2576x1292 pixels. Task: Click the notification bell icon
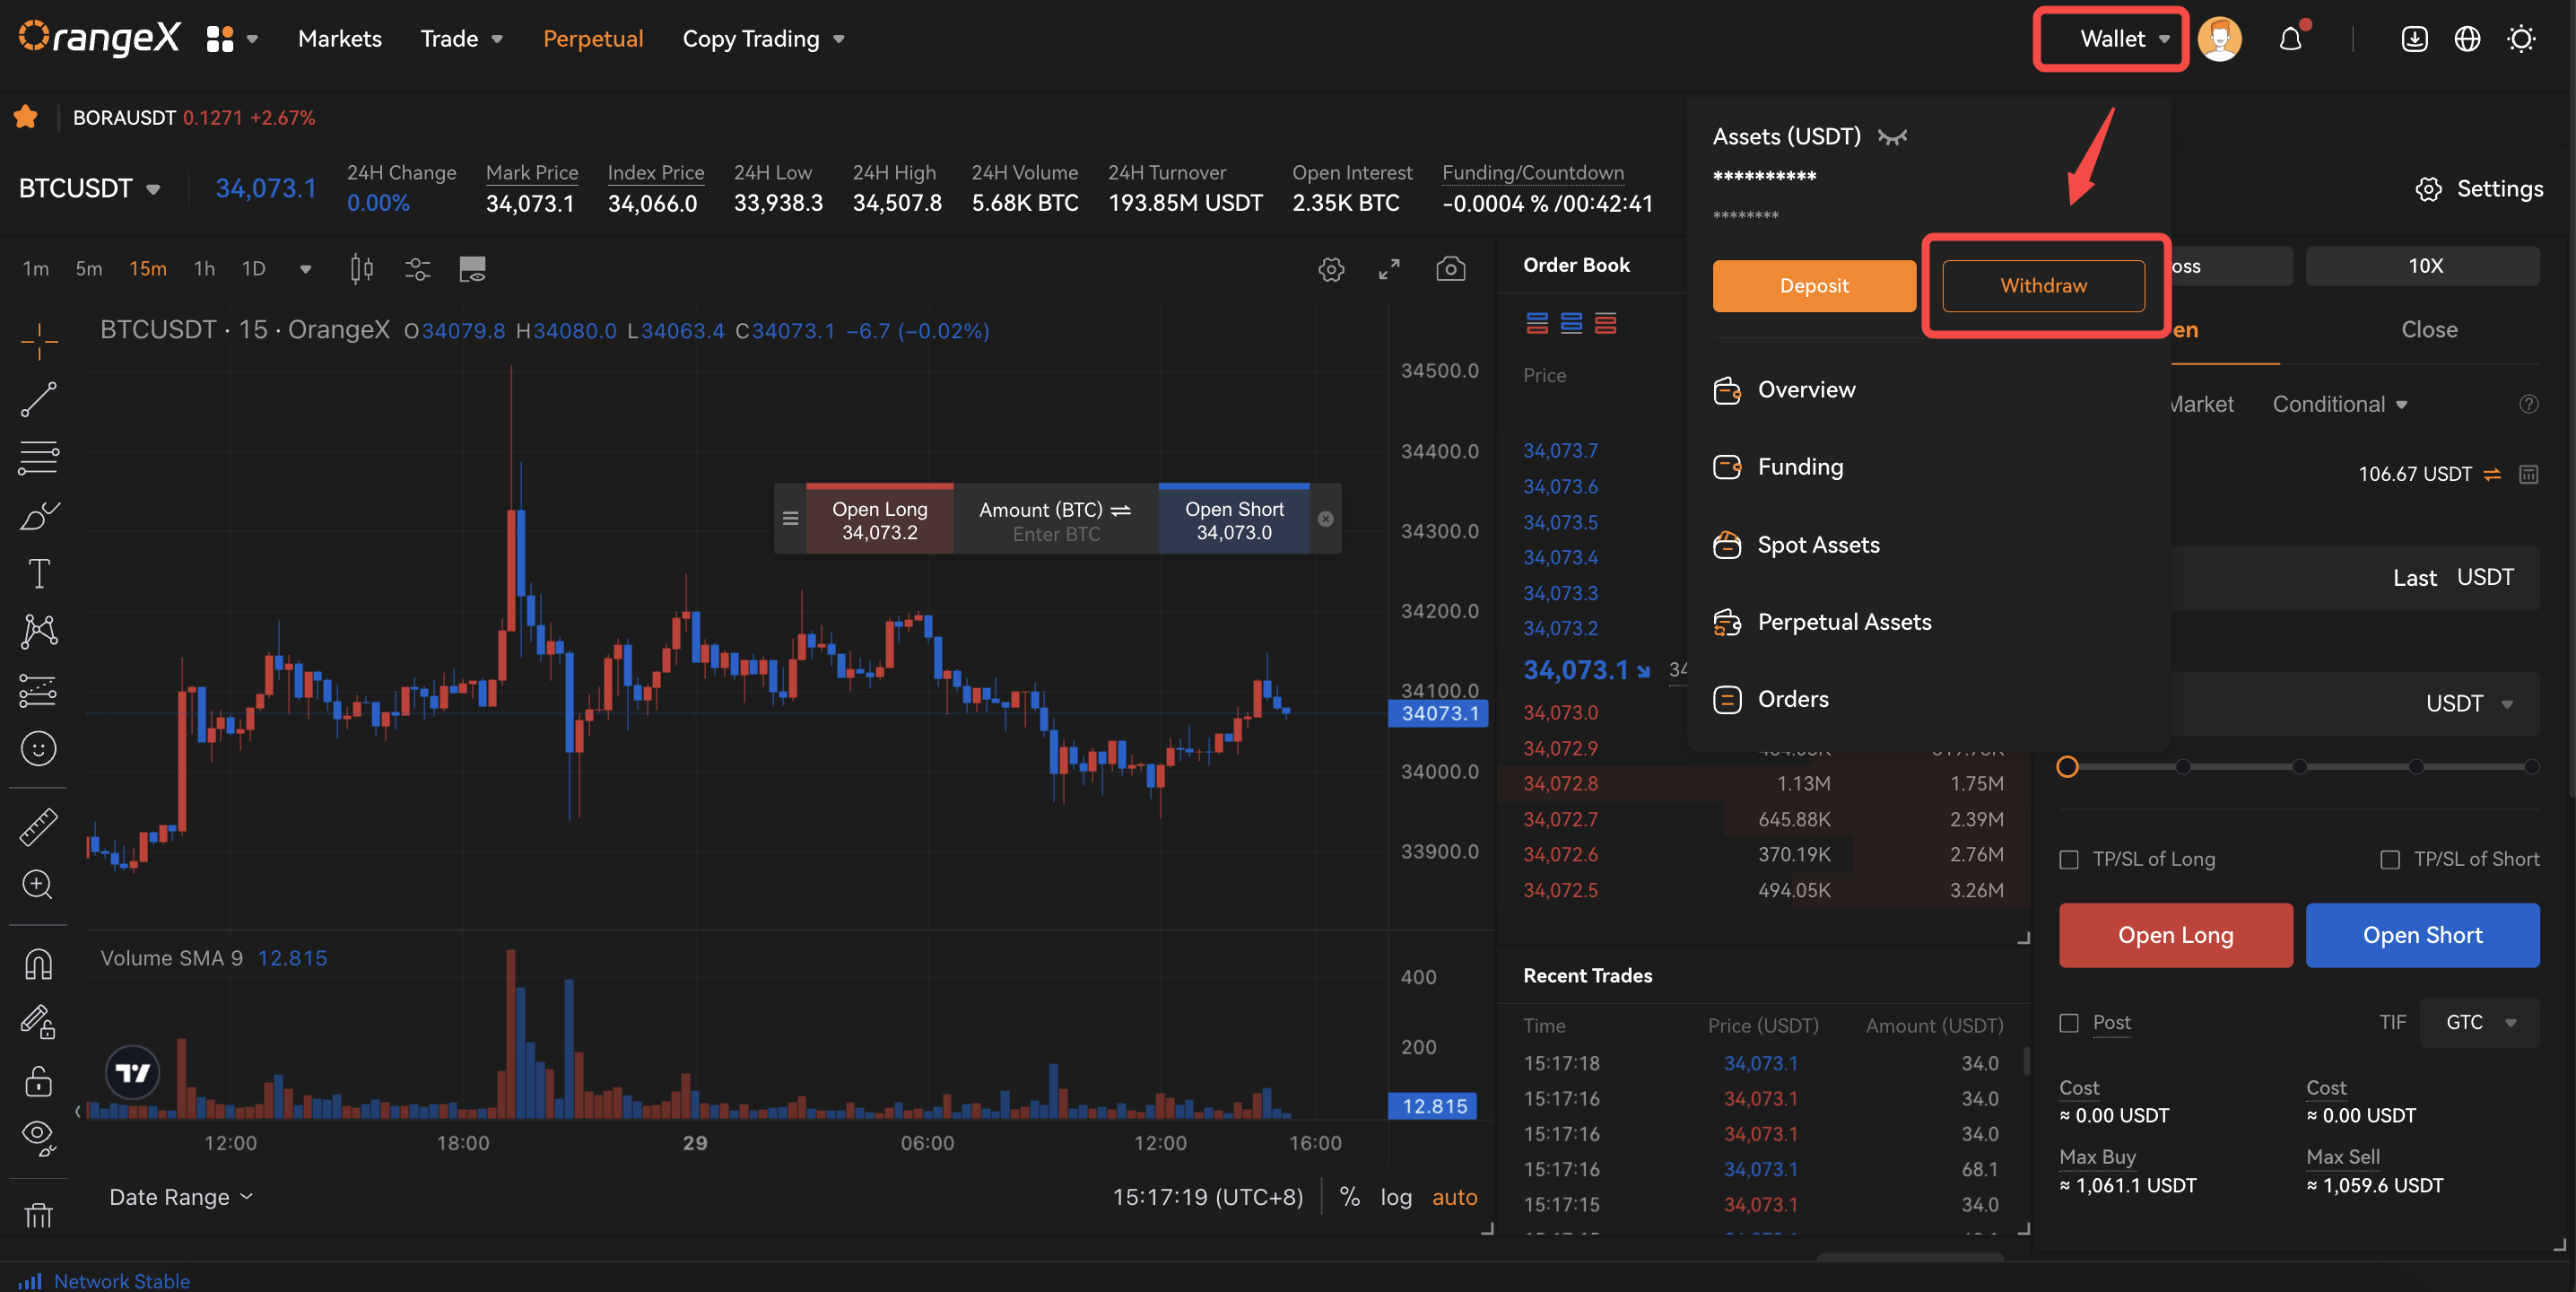point(2290,40)
